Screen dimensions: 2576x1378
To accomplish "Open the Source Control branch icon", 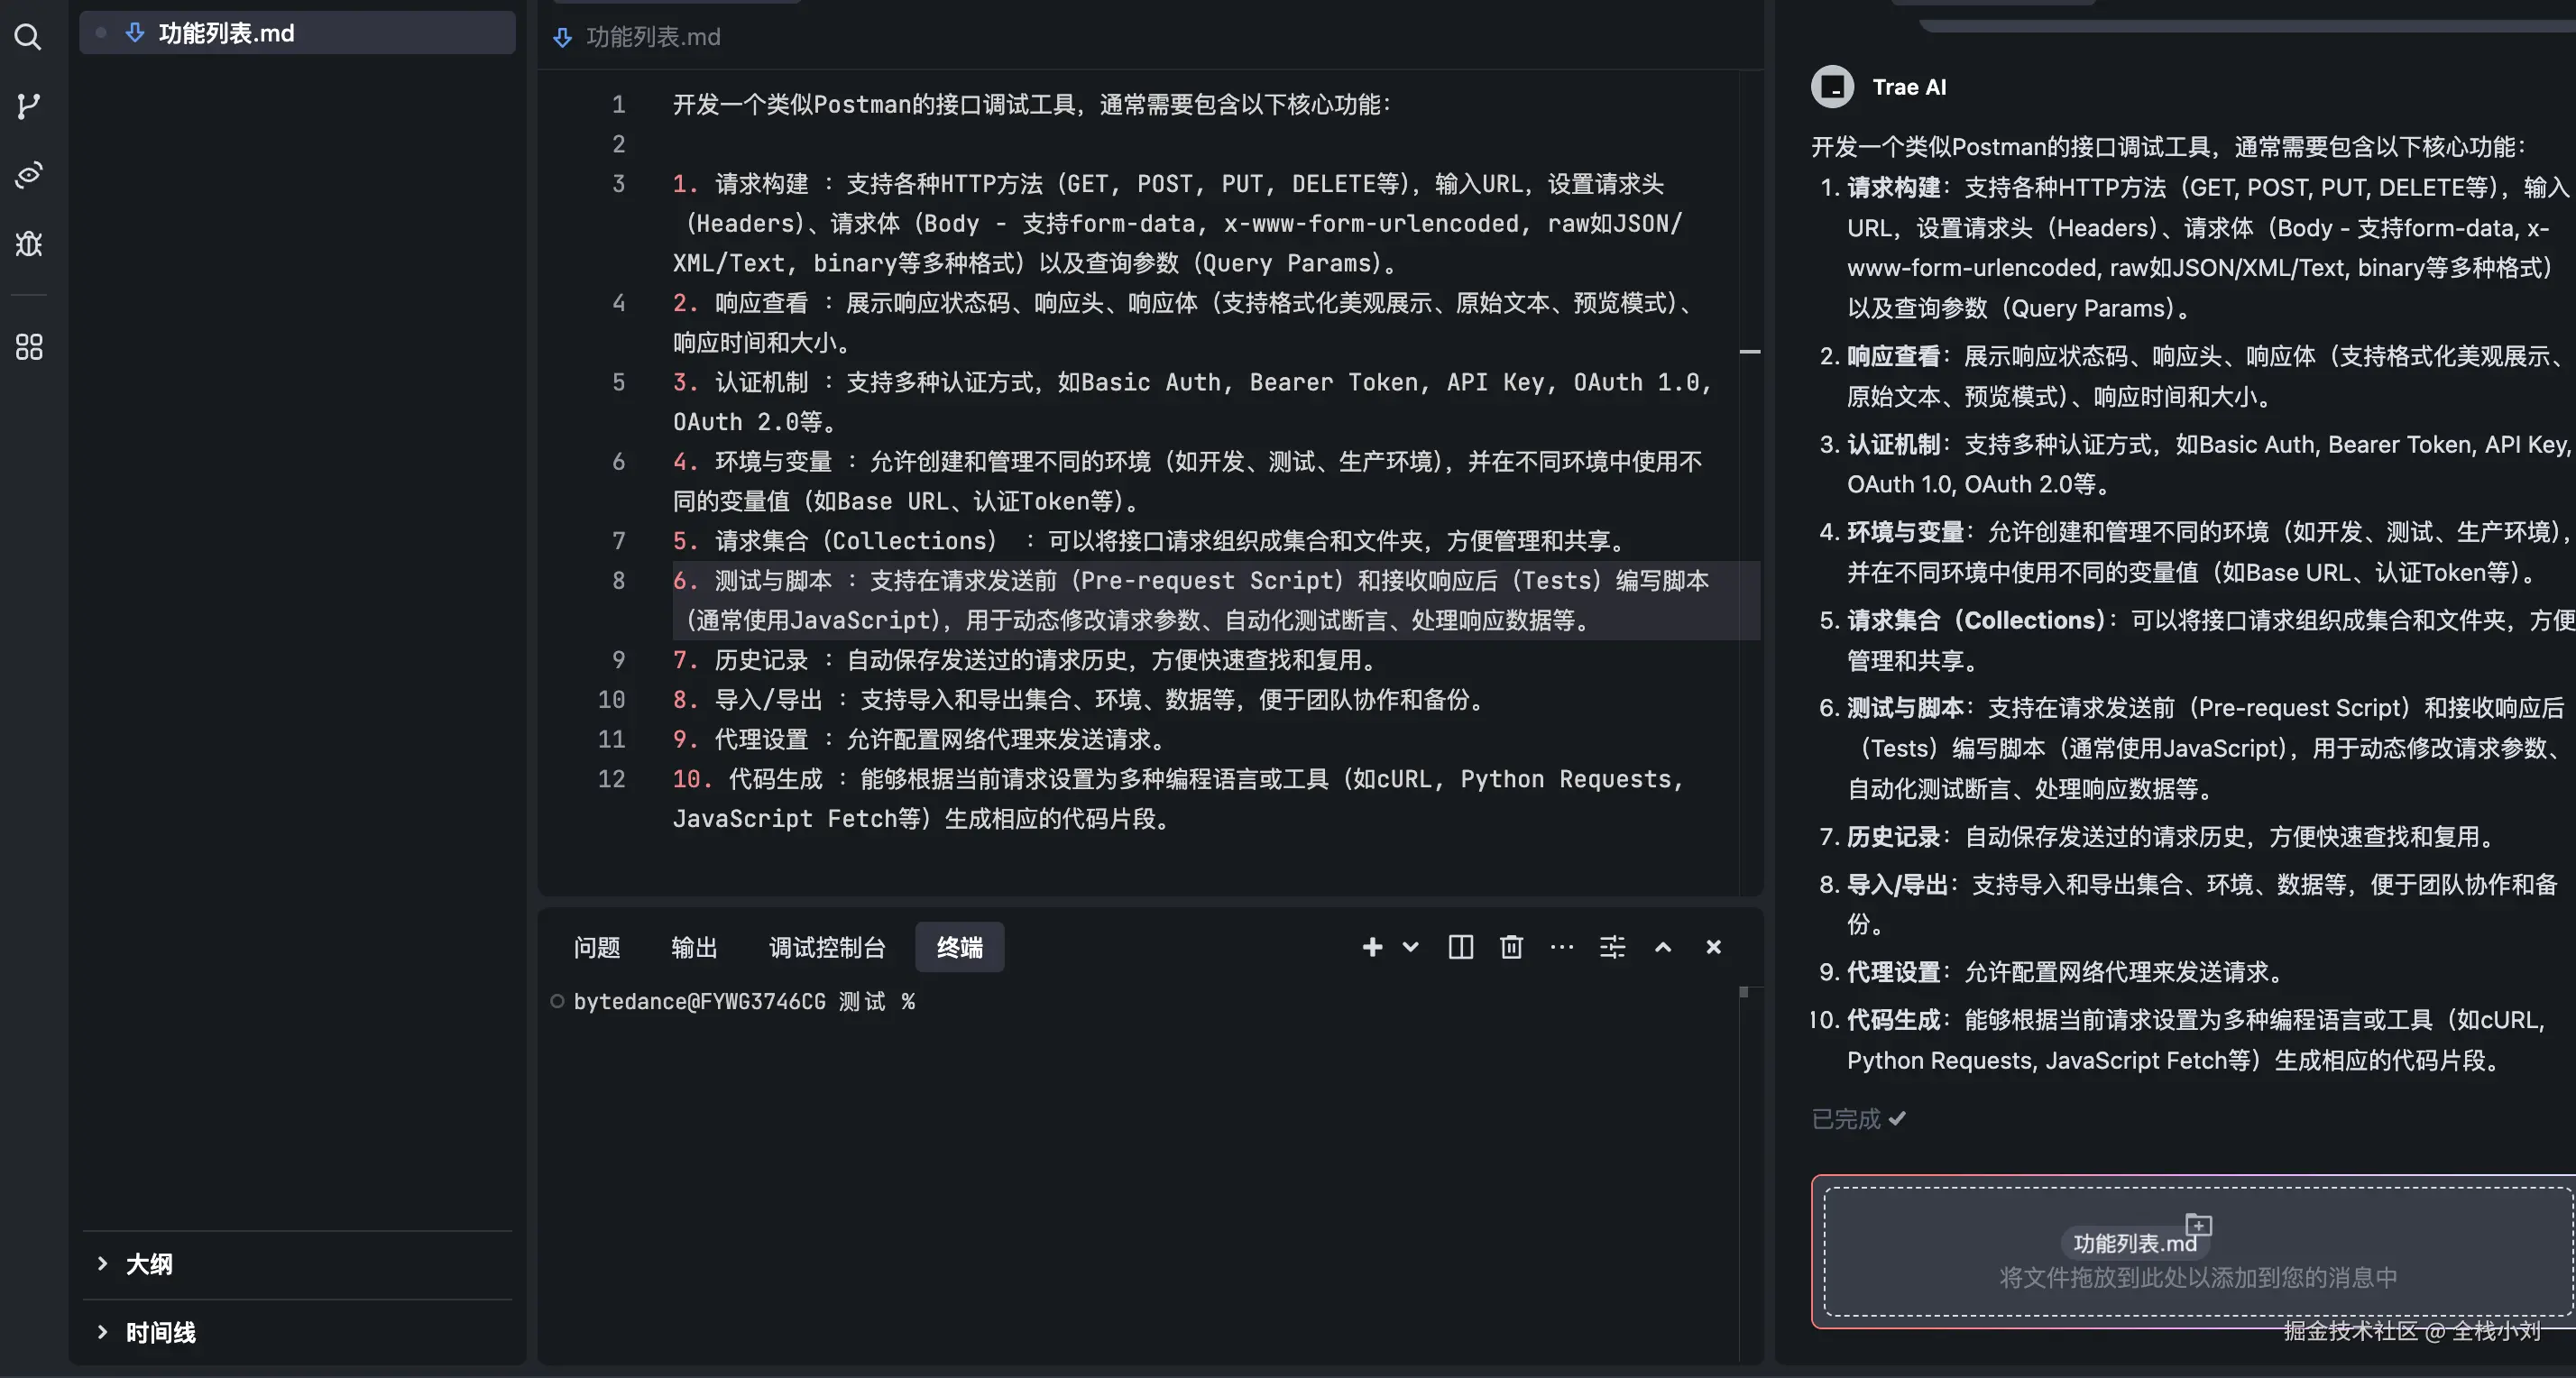I will (28, 106).
